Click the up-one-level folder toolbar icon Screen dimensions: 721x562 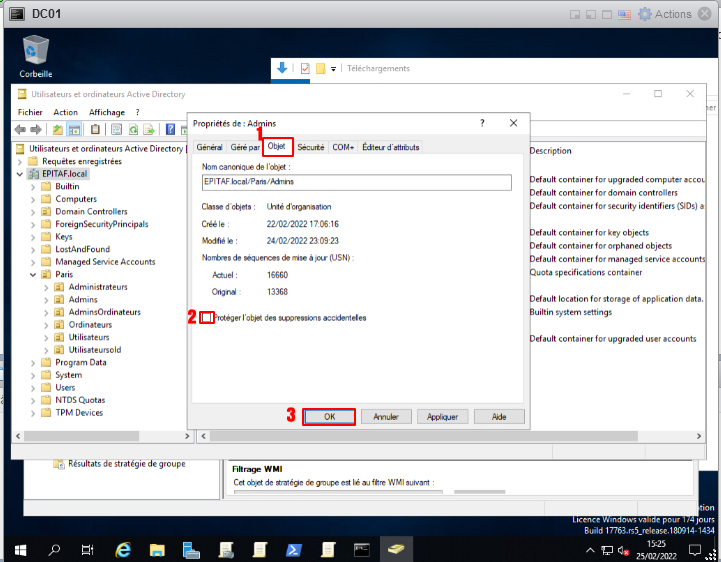coord(58,129)
